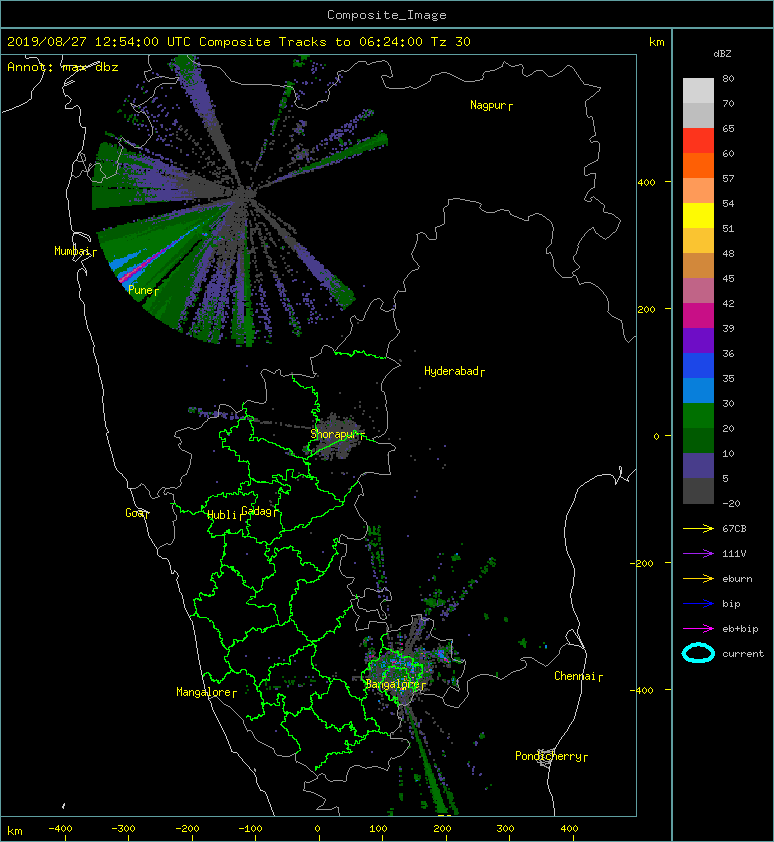Click the Nagpur city label
Image resolution: width=774 pixels, height=842 pixels.
(x=489, y=105)
